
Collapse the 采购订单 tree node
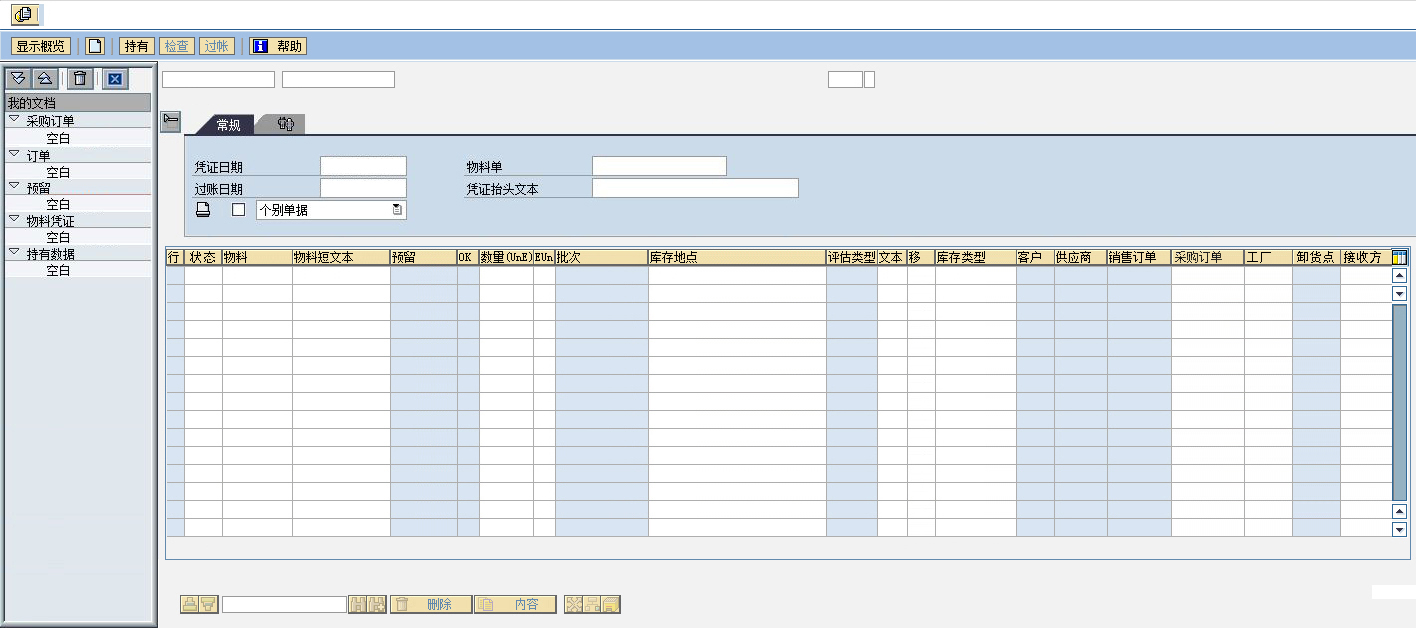(x=14, y=120)
